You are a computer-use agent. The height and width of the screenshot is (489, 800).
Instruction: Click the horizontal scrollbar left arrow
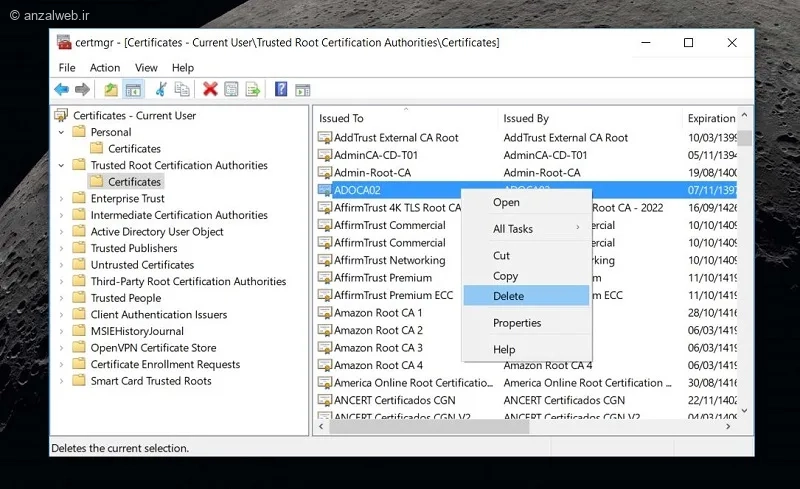pyautogui.click(x=321, y=426)
